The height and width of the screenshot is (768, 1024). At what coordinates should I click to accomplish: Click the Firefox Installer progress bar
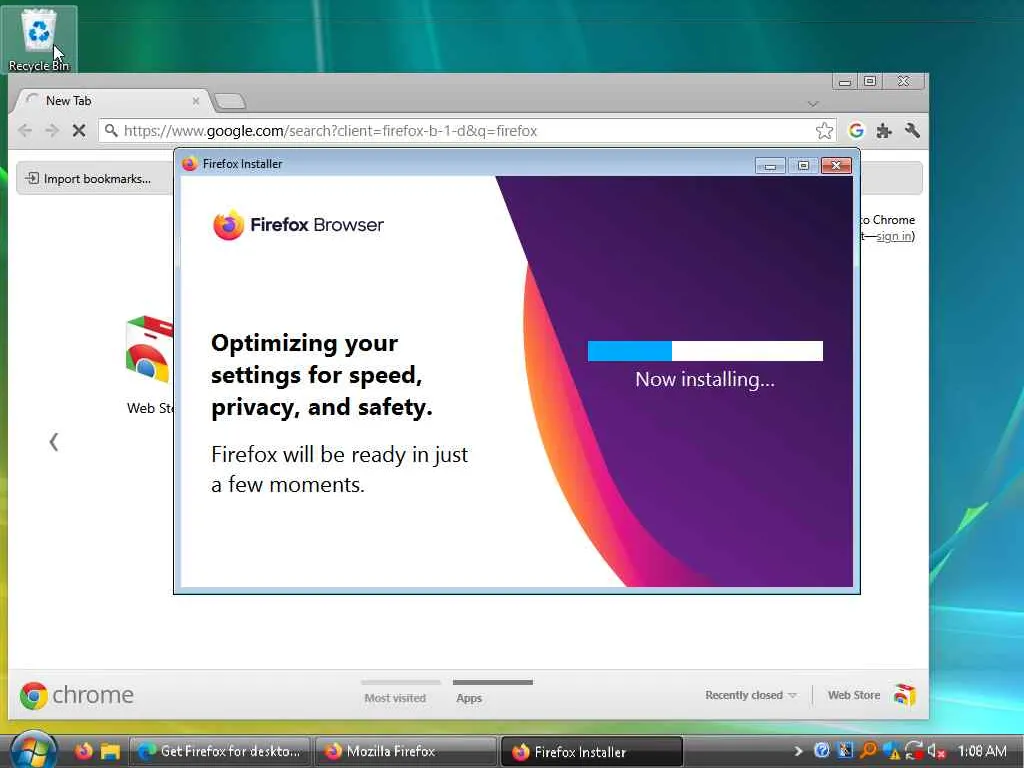705,351
